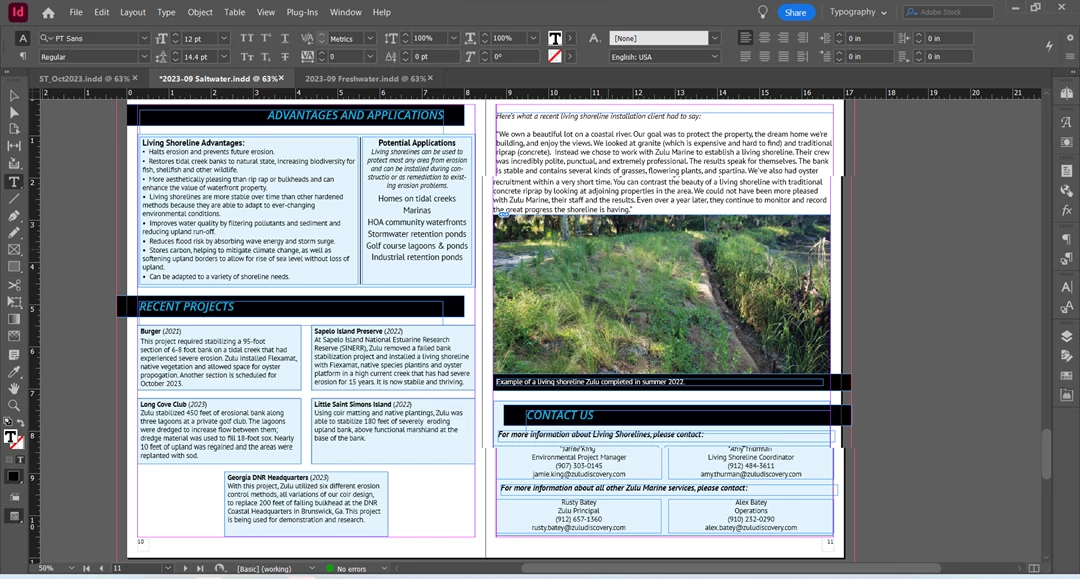Toggle All Caps formatting
This screenshot has height=579, width=1080.
click(247, 39)
